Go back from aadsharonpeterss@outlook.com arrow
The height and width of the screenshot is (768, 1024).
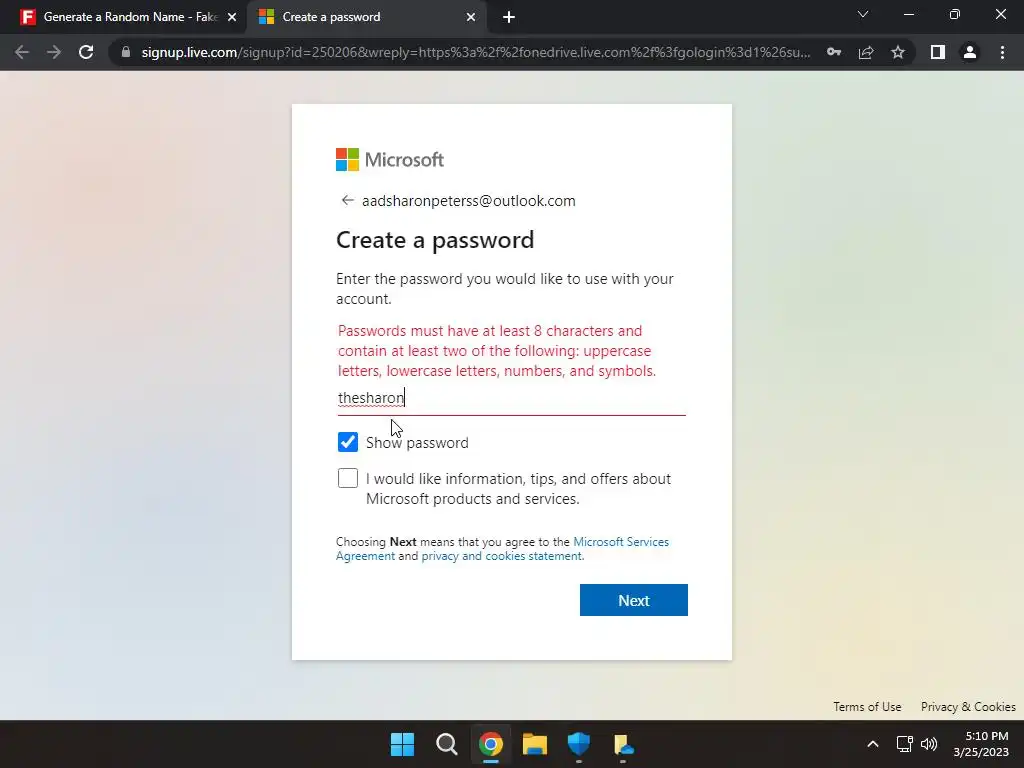[x=347, y=200]
